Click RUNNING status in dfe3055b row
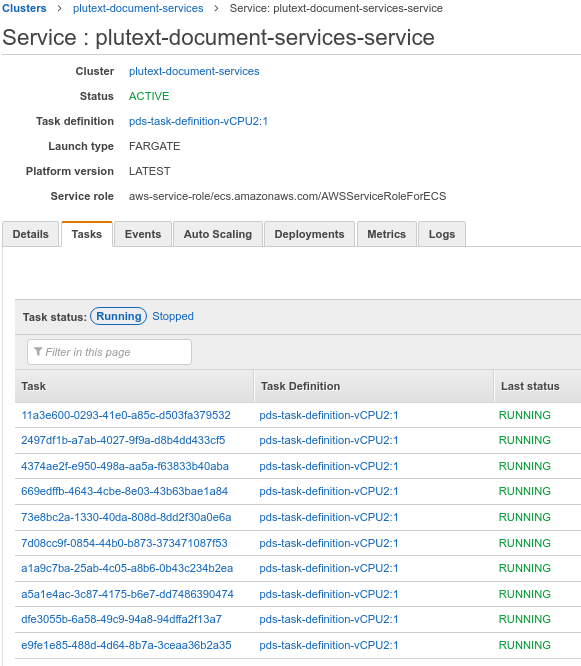This screenshot has width=581, height=666. point(525,619)
